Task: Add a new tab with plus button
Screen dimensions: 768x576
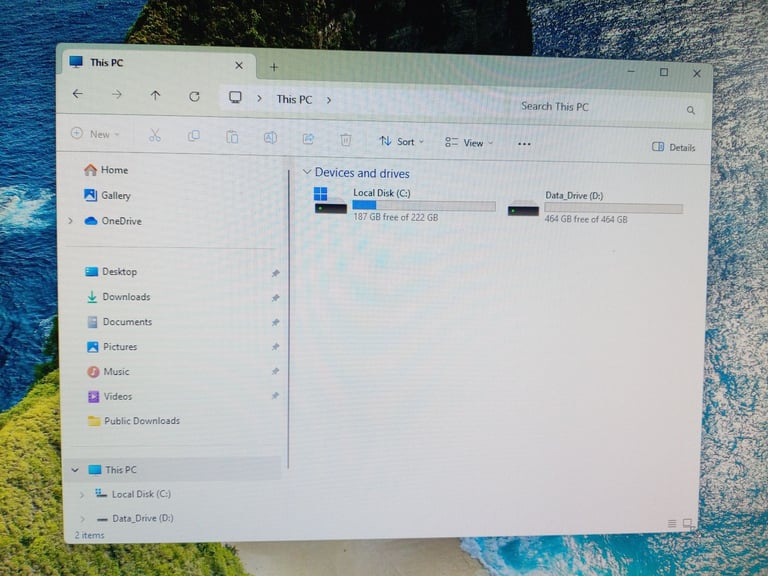Action: [x=274, y=67]
